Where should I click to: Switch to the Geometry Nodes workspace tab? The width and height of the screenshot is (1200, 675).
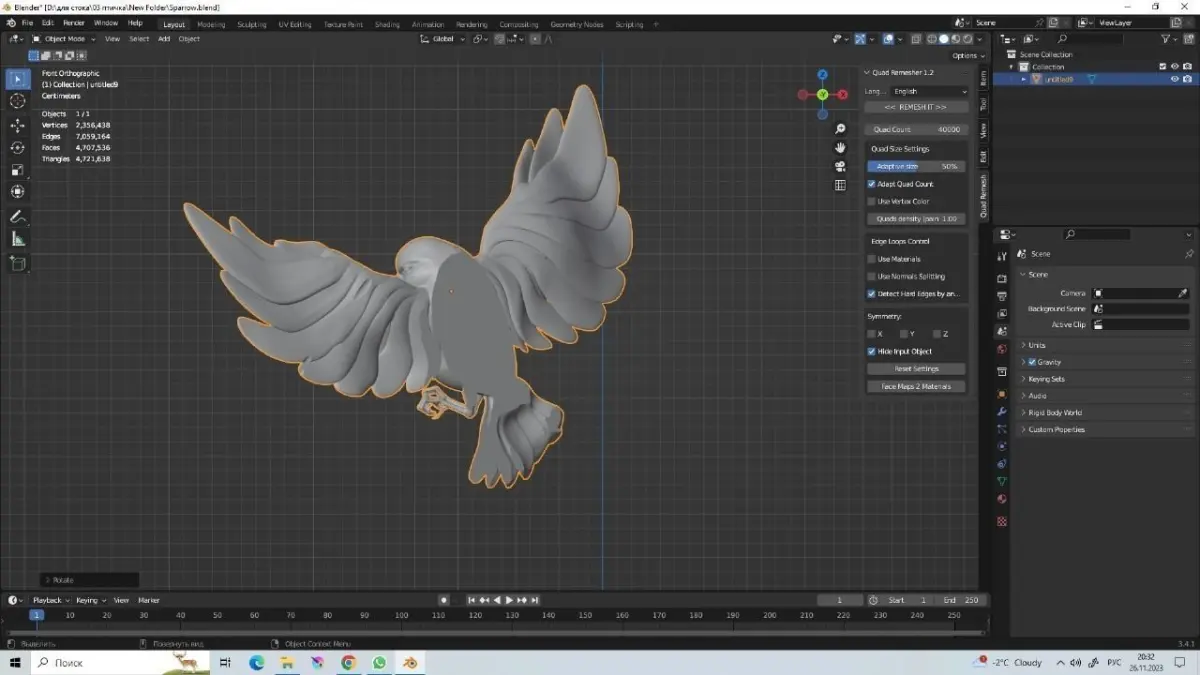(x=577, y=24)
